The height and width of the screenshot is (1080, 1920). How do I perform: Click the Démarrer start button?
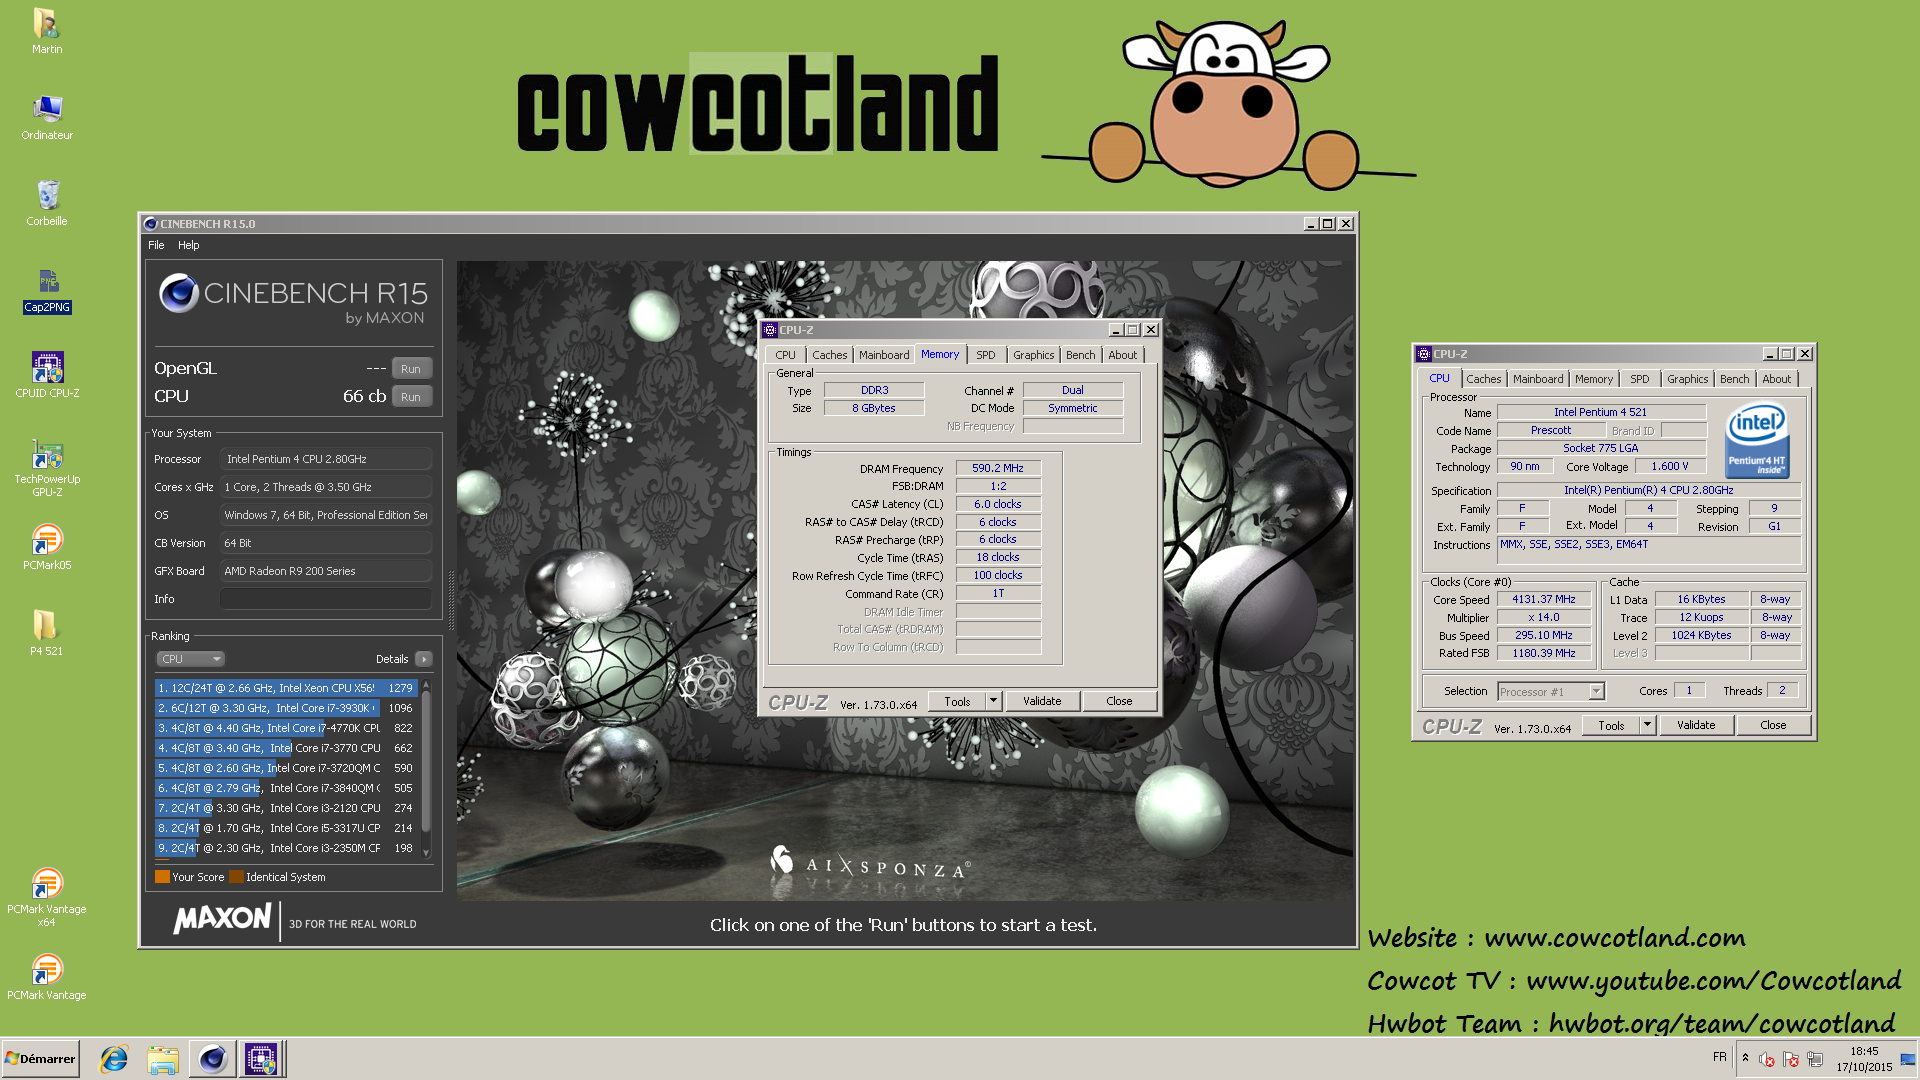click(x=41, y=1059)
